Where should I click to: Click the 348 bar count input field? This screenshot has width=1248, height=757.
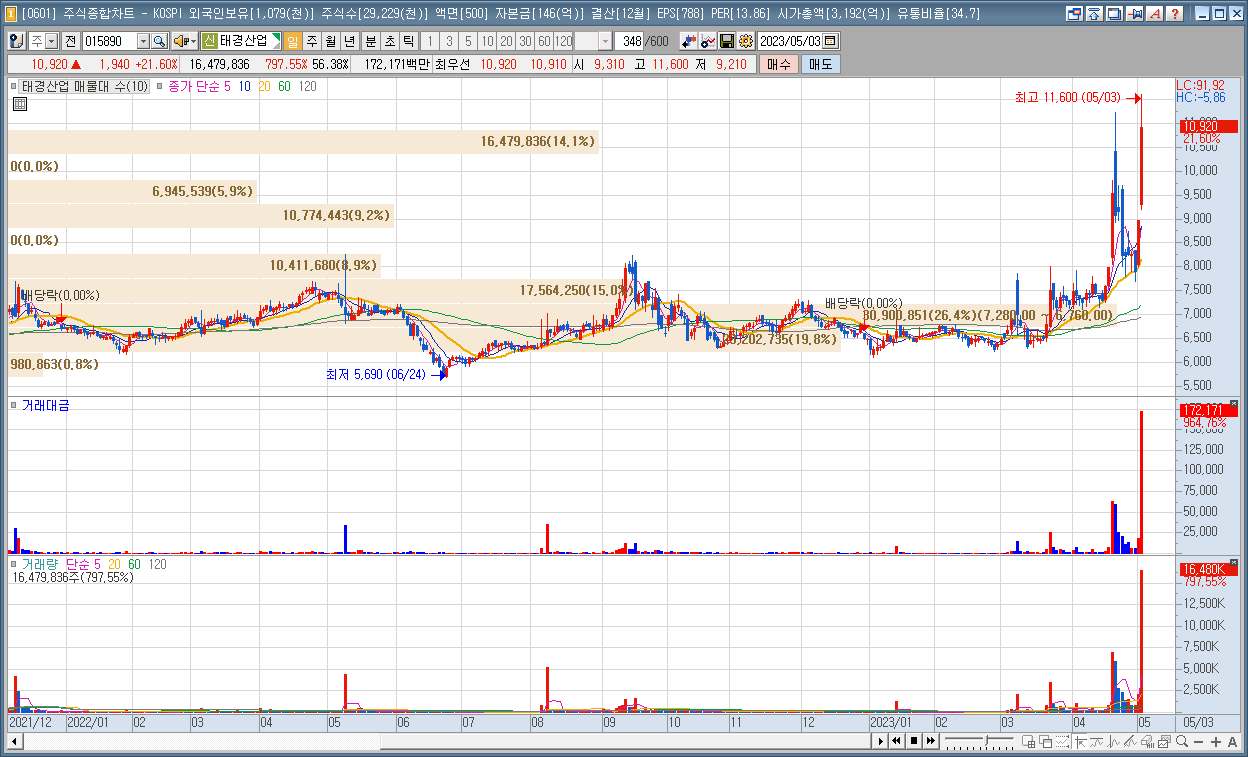pos(631,41)
